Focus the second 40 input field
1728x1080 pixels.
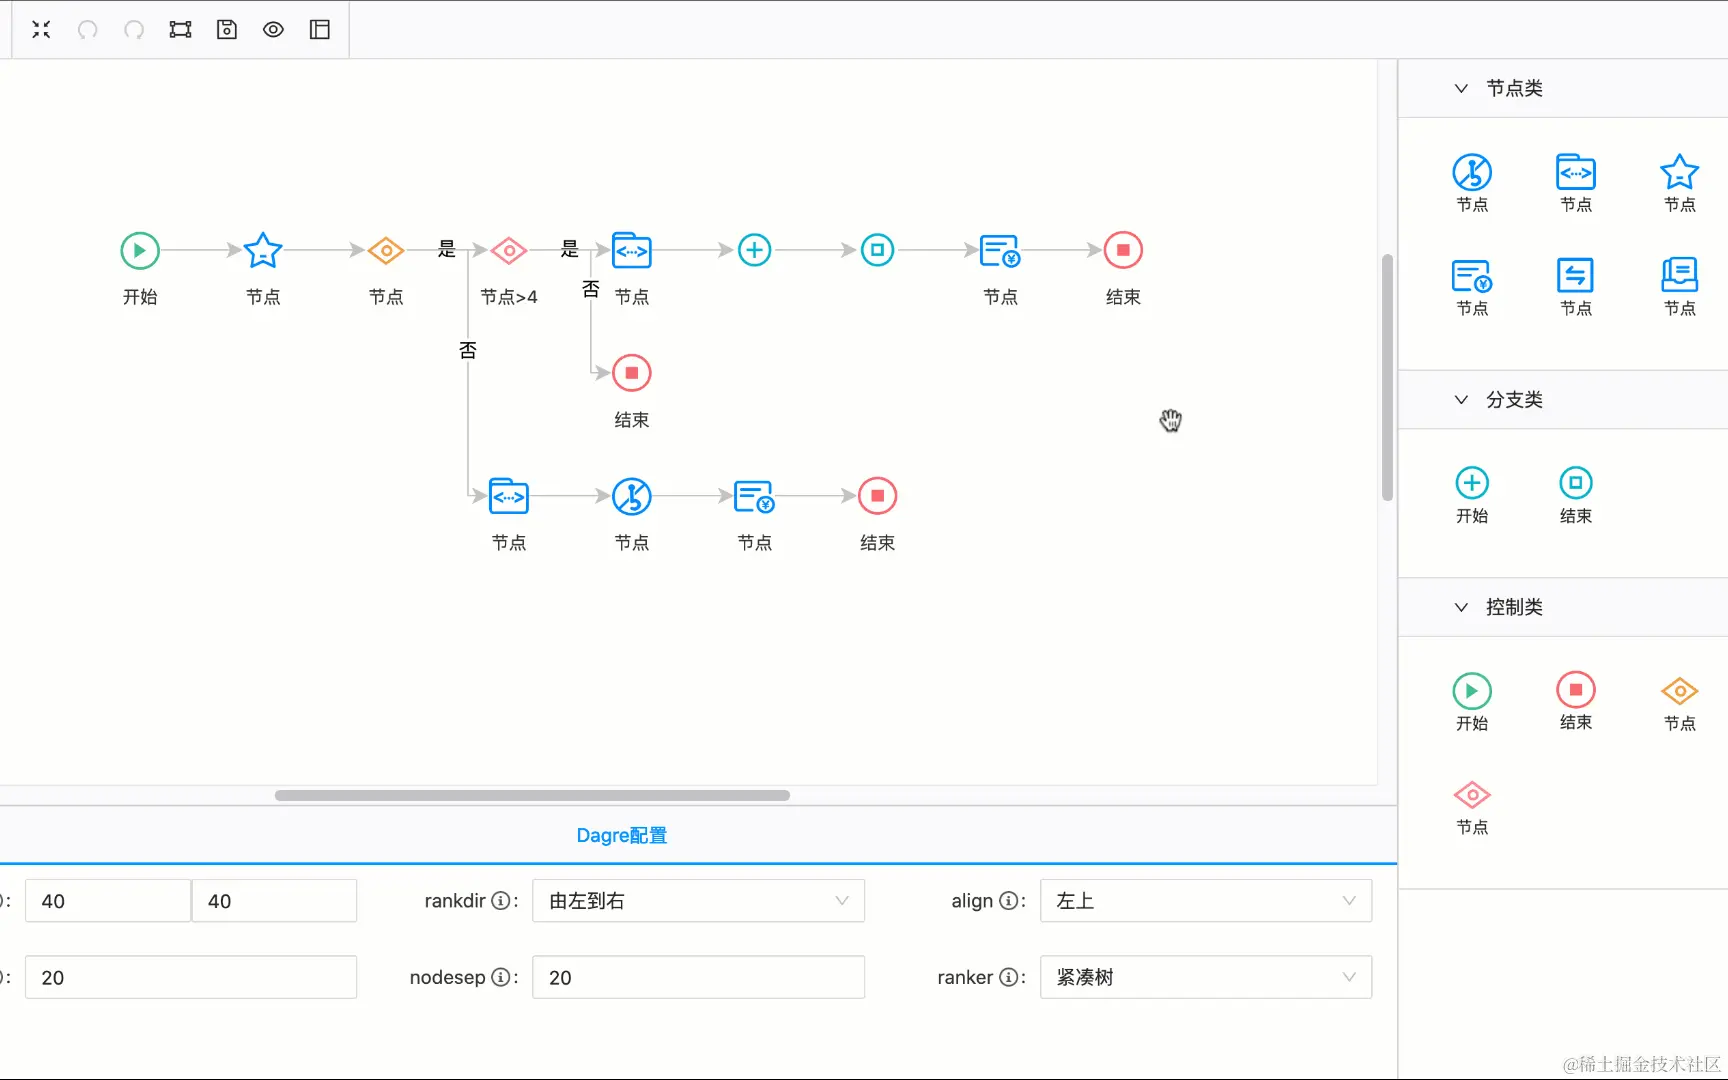(x=274, y=901)
